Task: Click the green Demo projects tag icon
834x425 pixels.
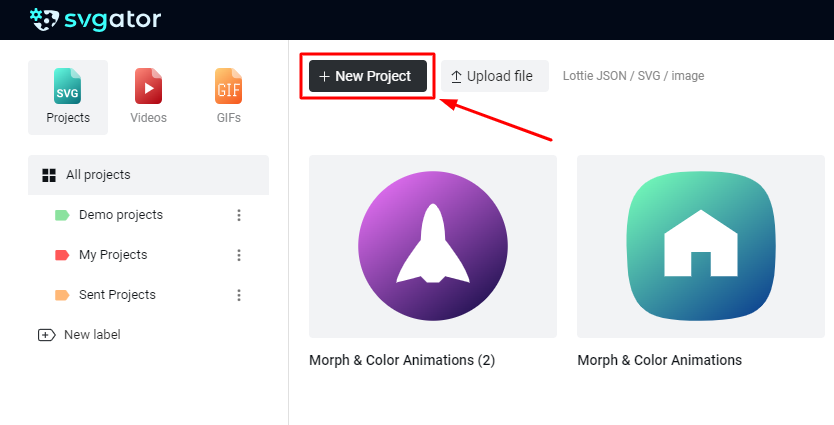Action: click(62, 215)
